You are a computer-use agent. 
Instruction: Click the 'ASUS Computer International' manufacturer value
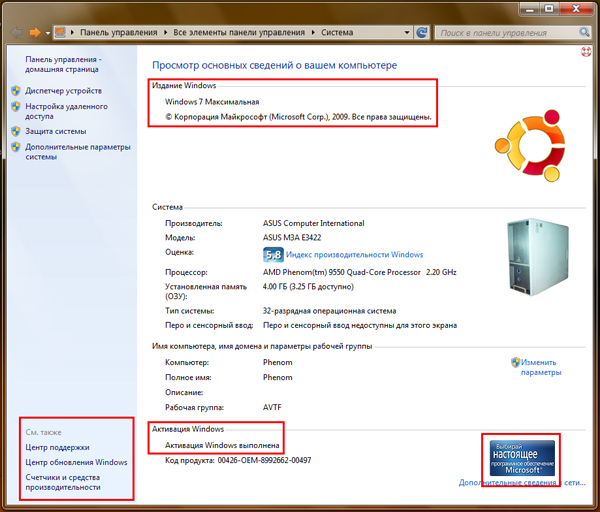click(x=313, y=223)
